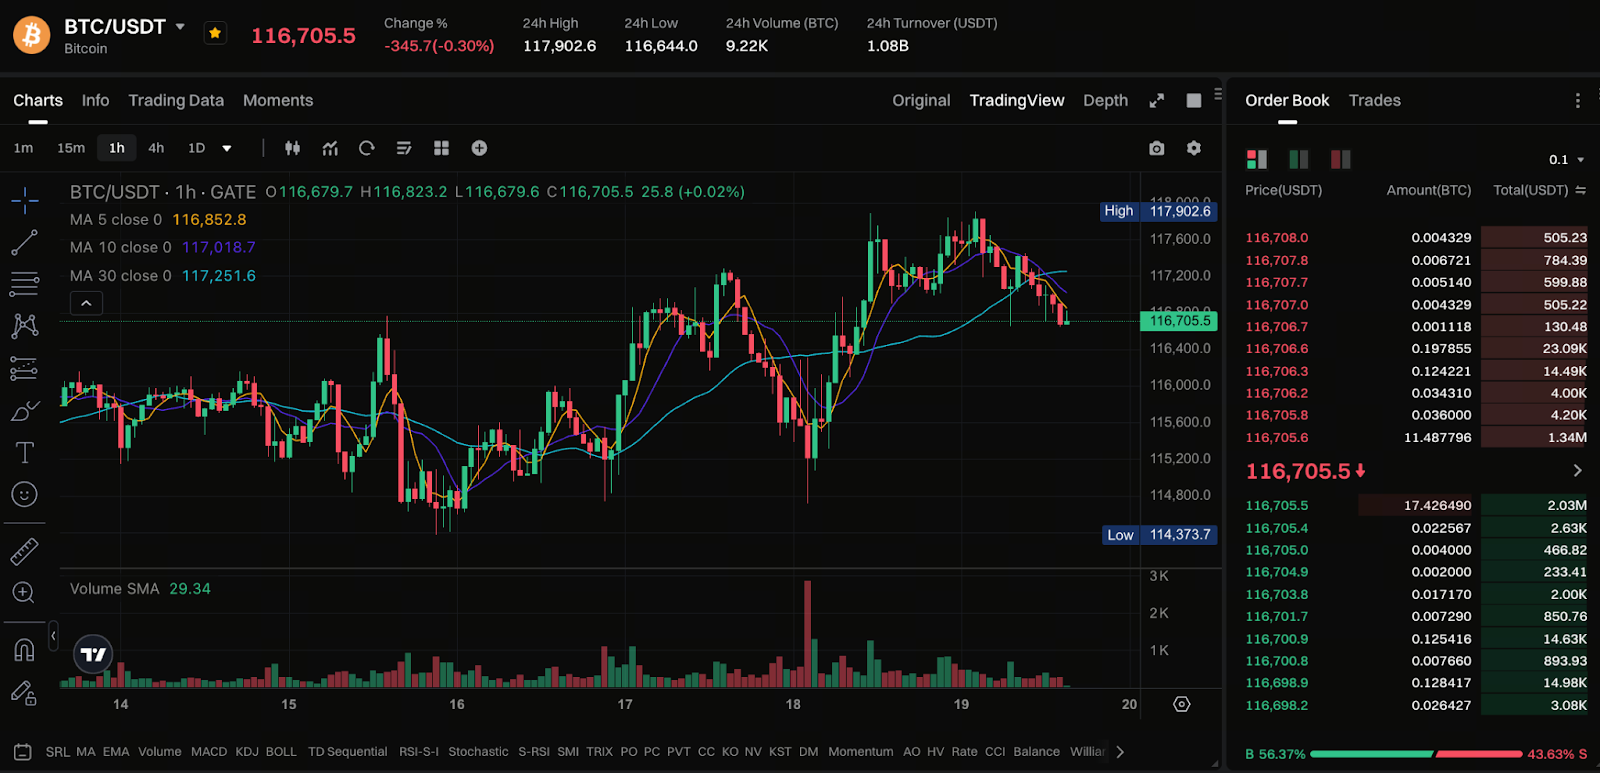Open the Fibonacci retracement tool
Image resolution: width=1600 pixels, height=773 pixels.
(24, 284)
